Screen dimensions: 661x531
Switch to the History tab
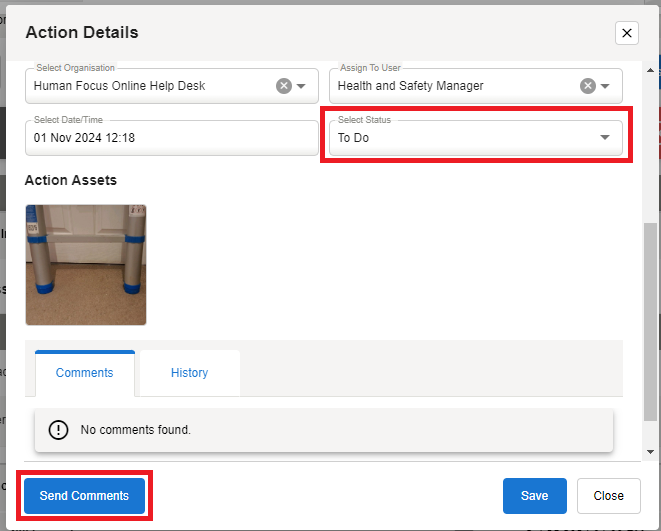(189, 373)
